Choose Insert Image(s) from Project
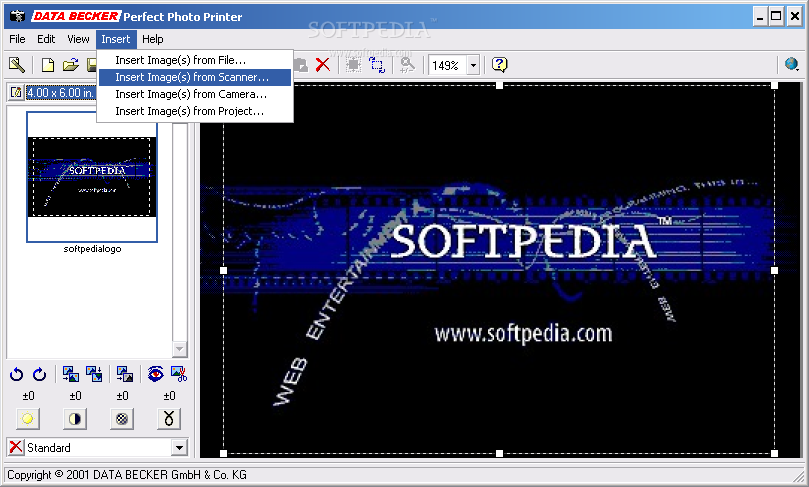Screen dimensions: 809x487 coord(195,111)
